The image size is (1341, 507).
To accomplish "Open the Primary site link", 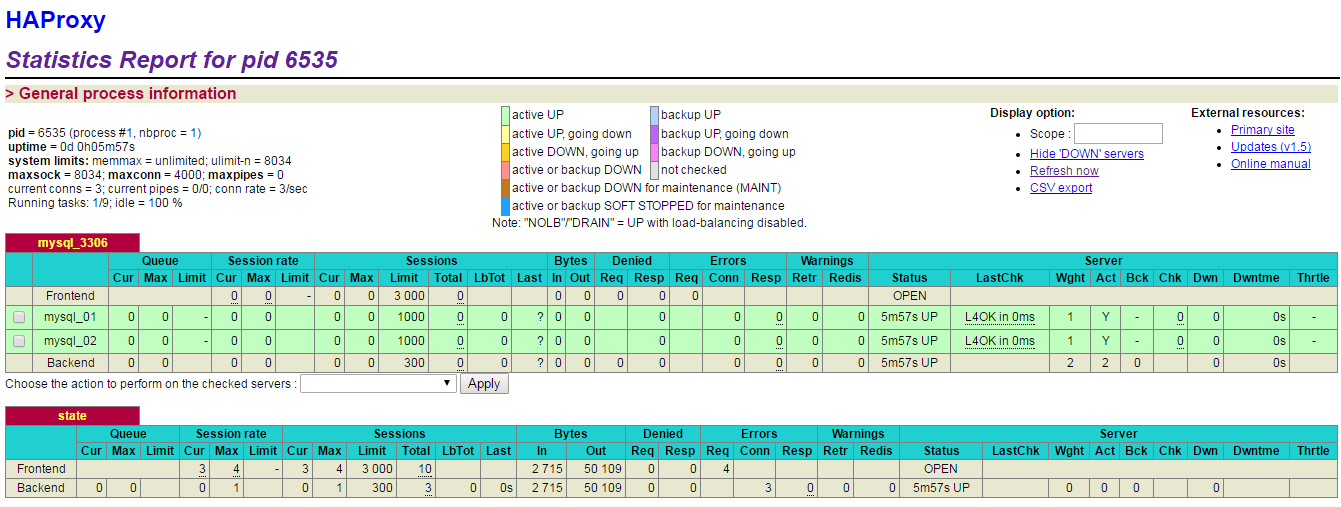I will tap(1262, 130).
